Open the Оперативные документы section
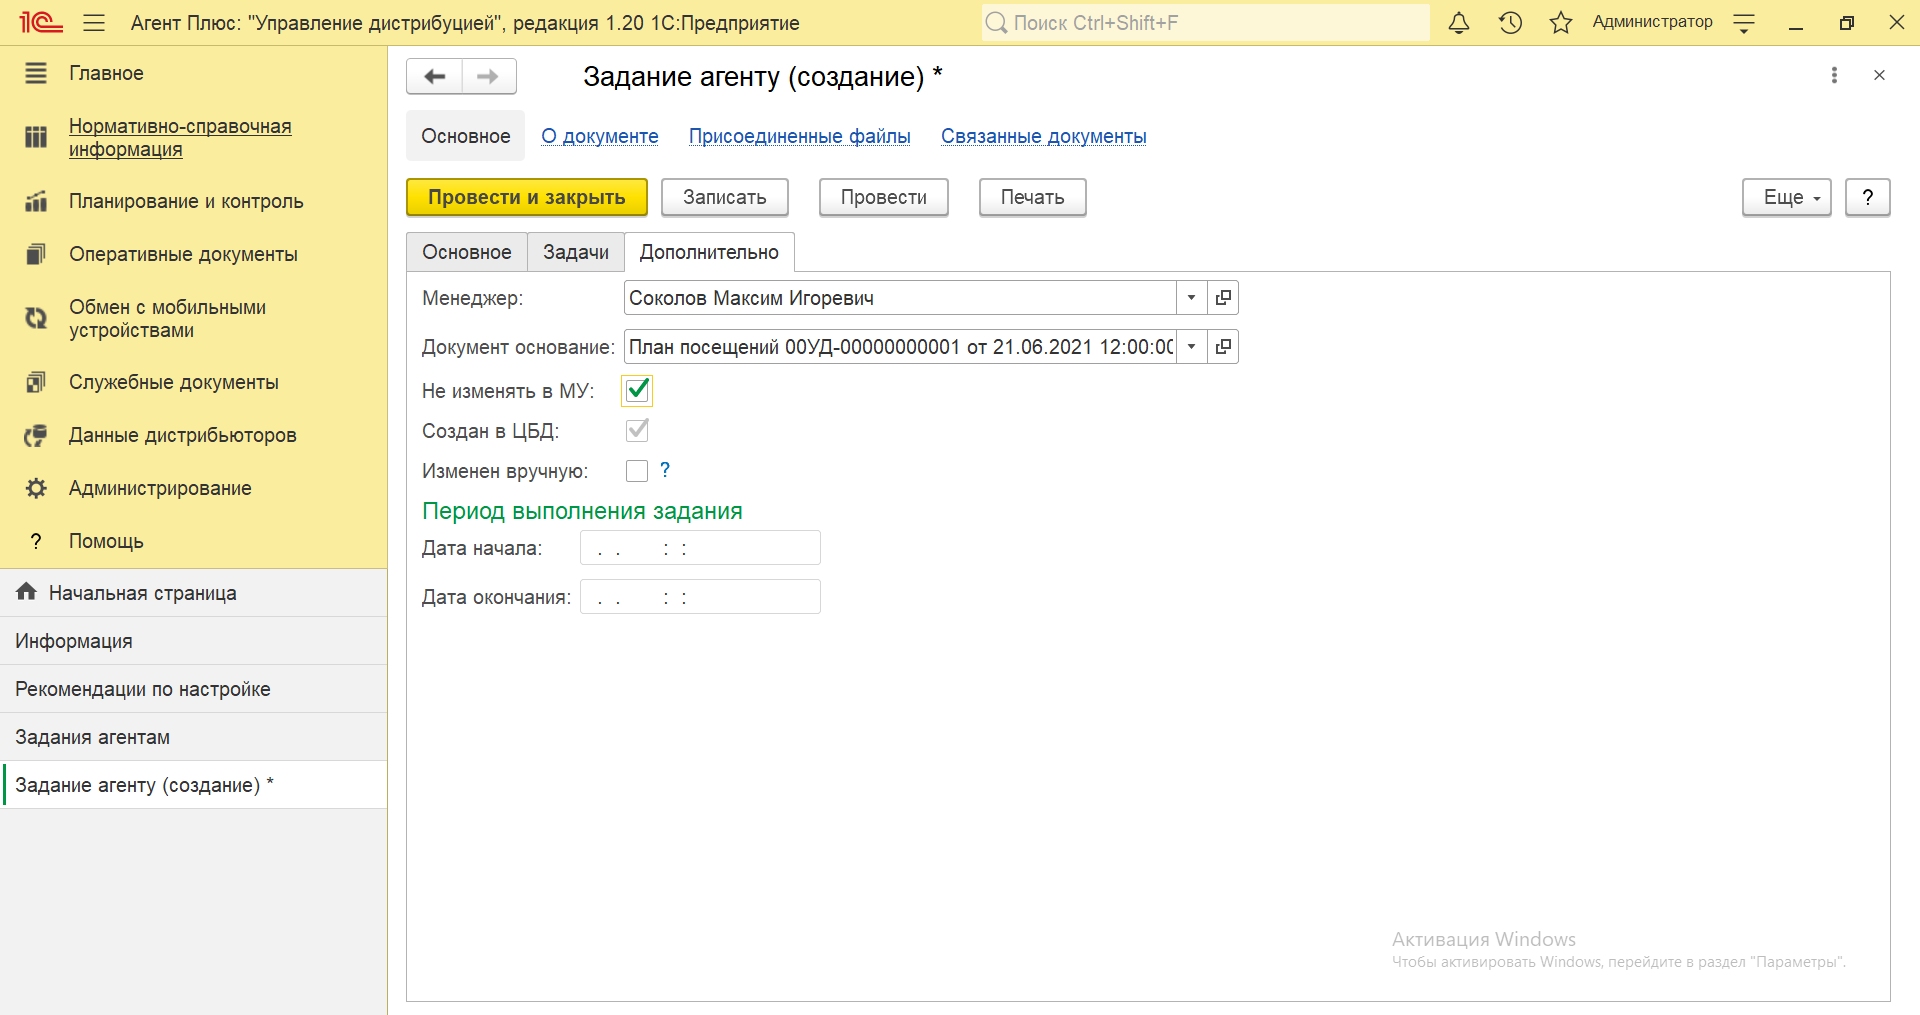The image size is (1920, 1015). 183,254
